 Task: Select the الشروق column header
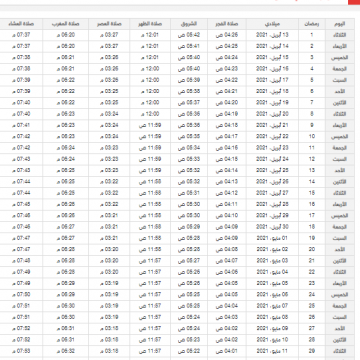(x=189, y=24)
